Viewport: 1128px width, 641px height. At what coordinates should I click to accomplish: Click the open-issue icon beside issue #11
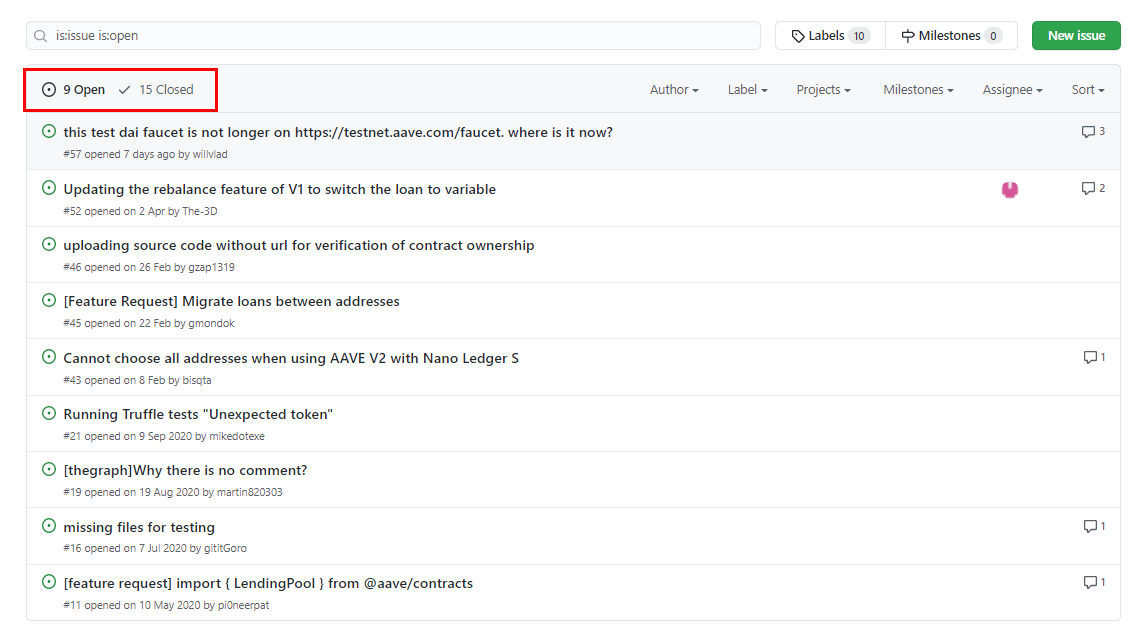tap(49, 582)
